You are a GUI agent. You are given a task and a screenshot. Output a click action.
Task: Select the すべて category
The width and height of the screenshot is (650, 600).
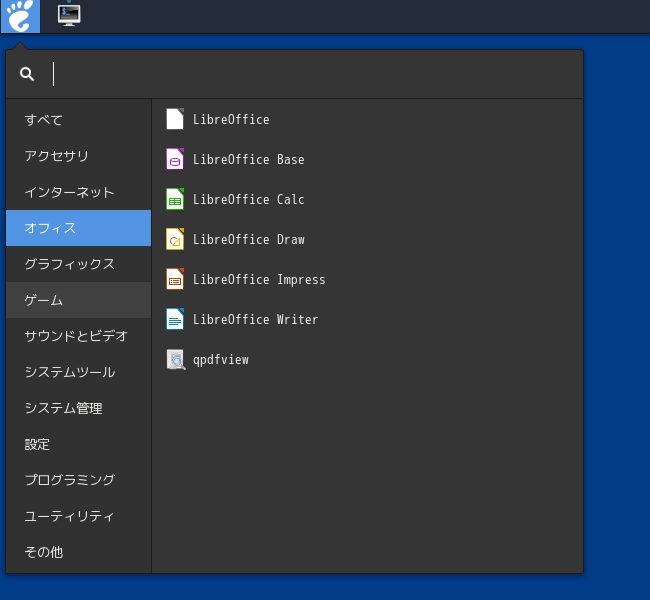tap(78, 120)
